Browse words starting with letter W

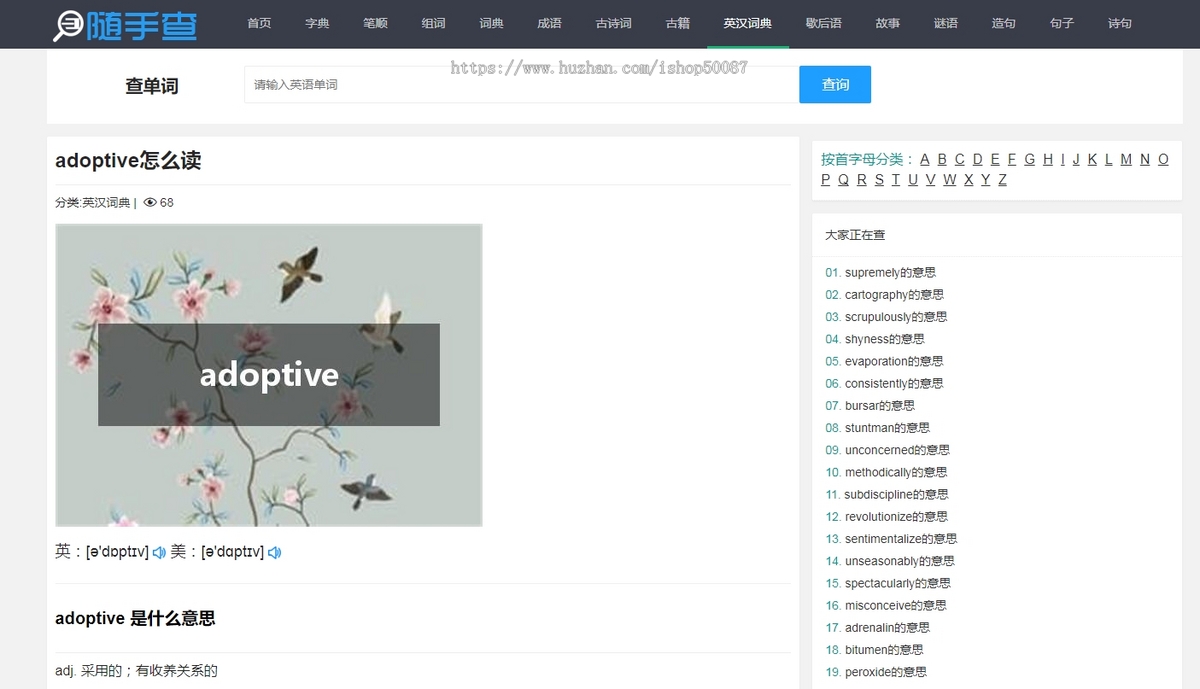pos(950,180)
